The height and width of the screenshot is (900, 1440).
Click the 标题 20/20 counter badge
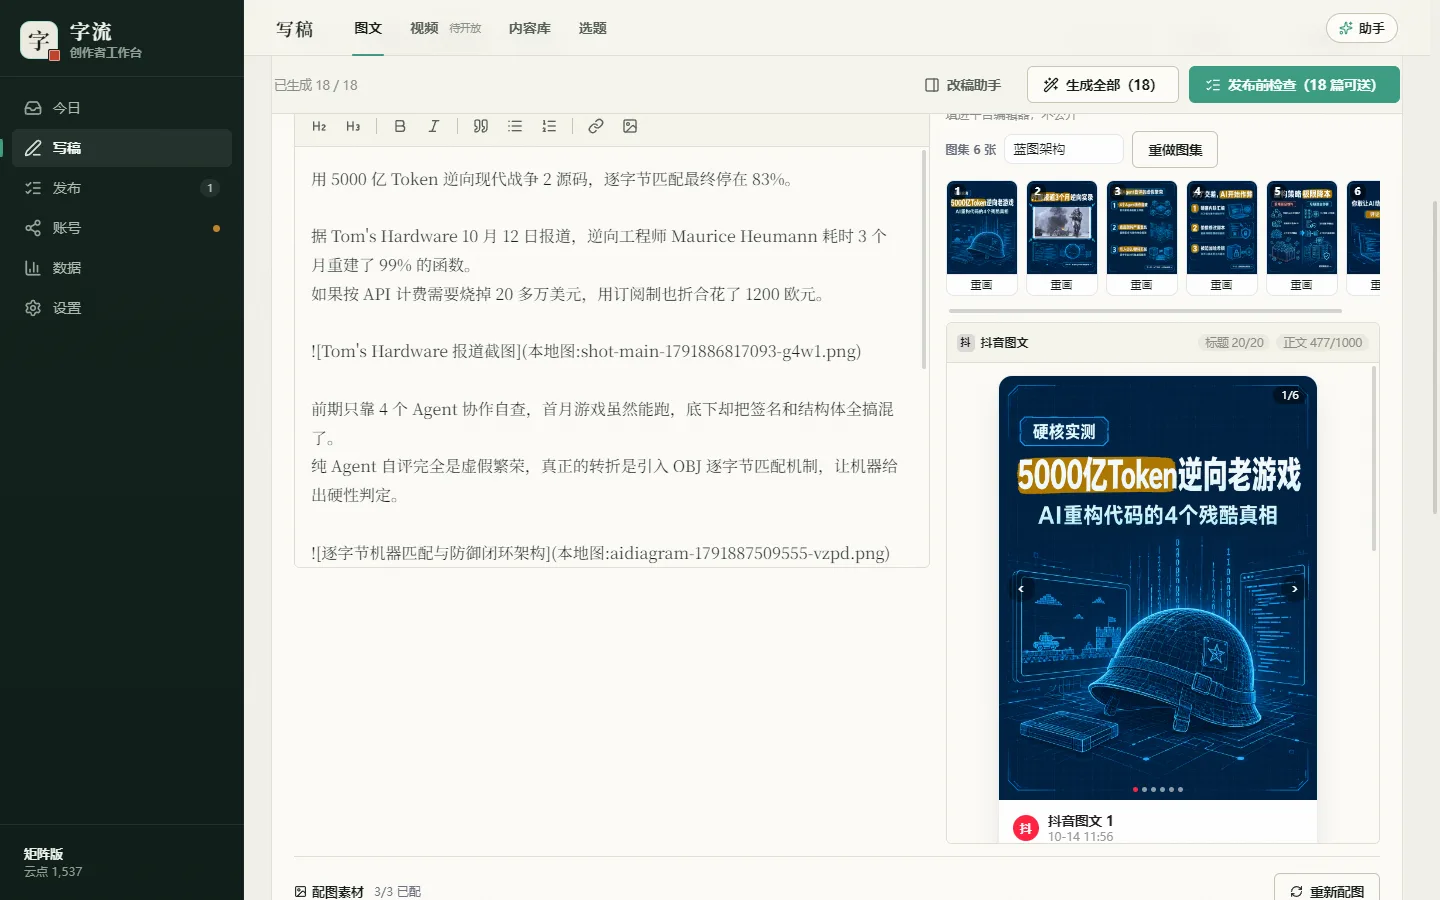click(x=1234, y=342)
